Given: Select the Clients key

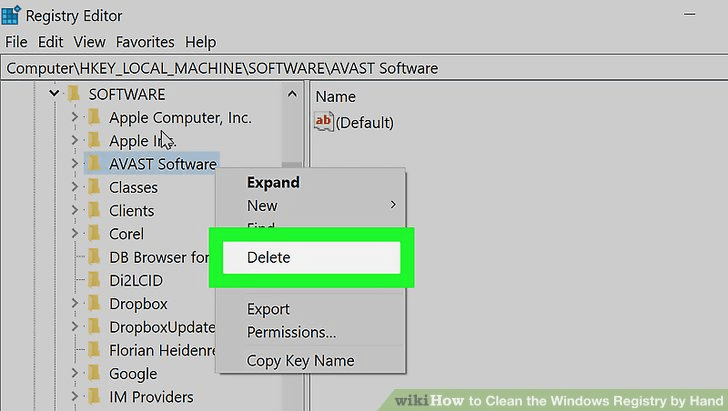Looking at the screenshot, I should click(x=131, y=211).
